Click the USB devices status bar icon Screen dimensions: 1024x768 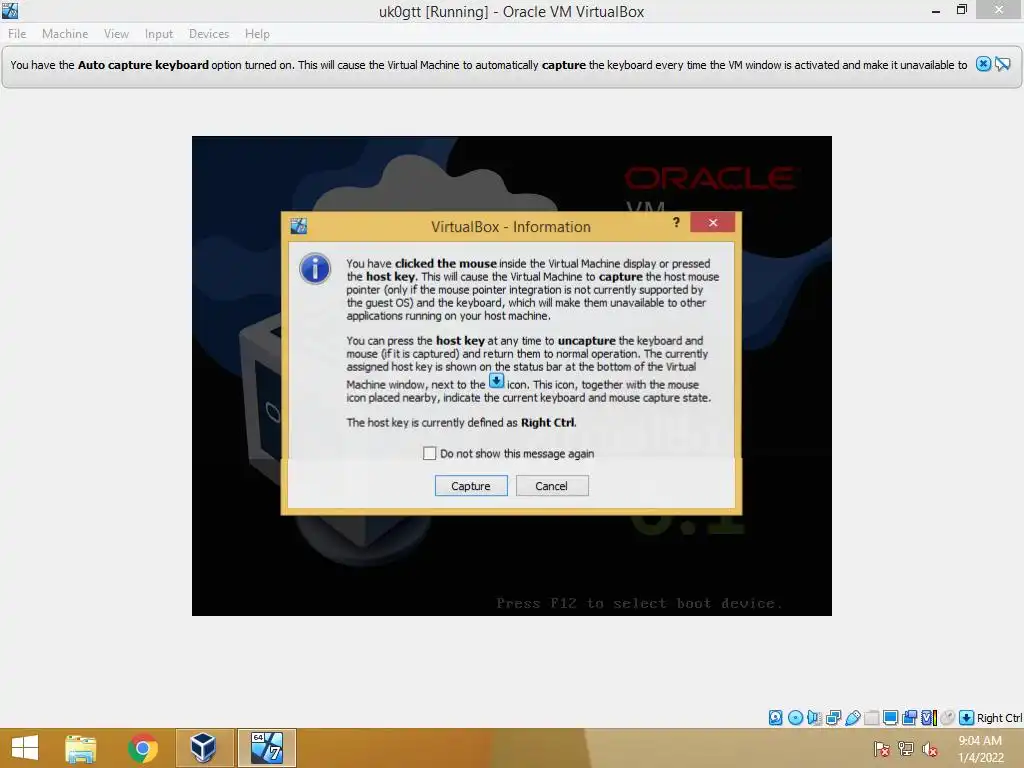(852, 718)
